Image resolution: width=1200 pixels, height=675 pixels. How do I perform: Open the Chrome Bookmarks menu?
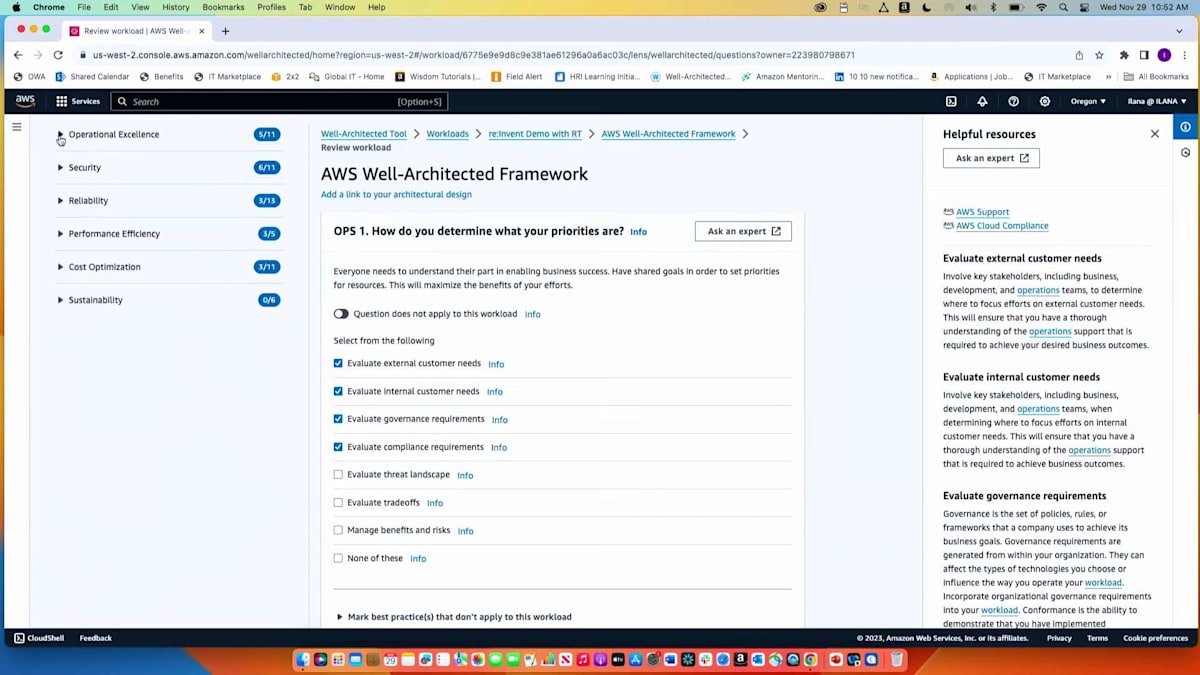pos(223,7)
